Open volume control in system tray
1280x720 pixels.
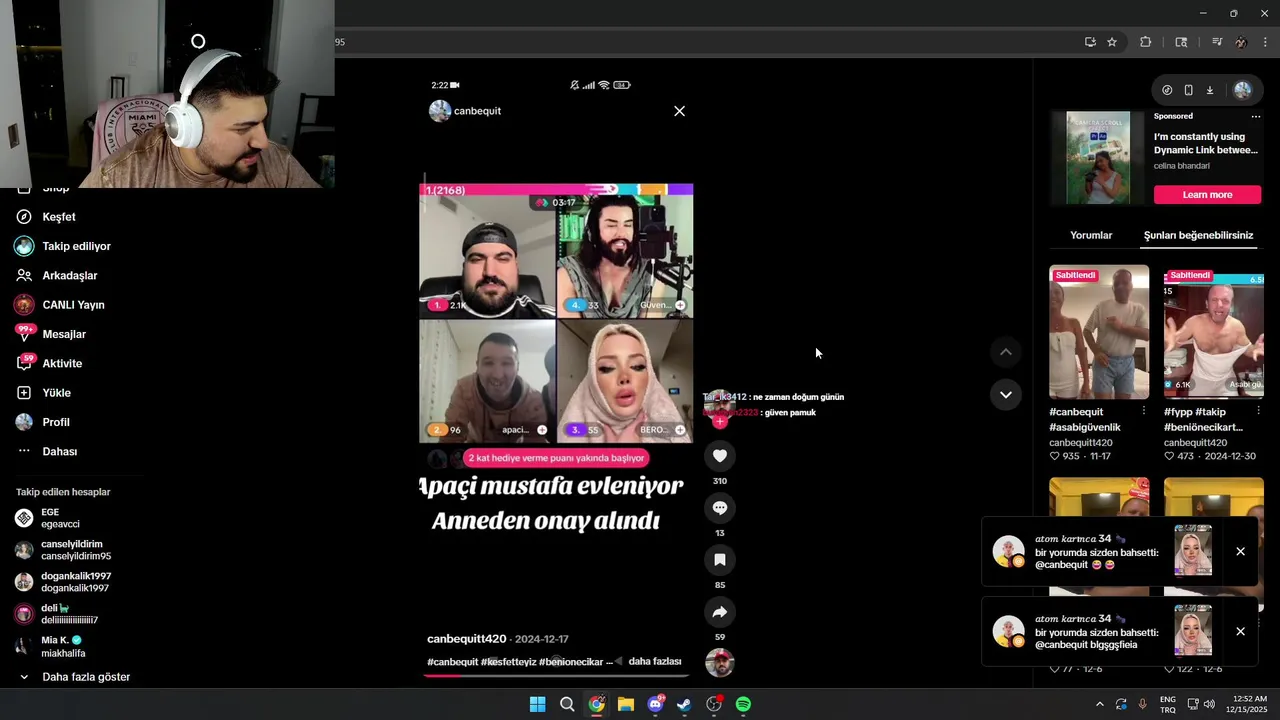click(1209, 704)
